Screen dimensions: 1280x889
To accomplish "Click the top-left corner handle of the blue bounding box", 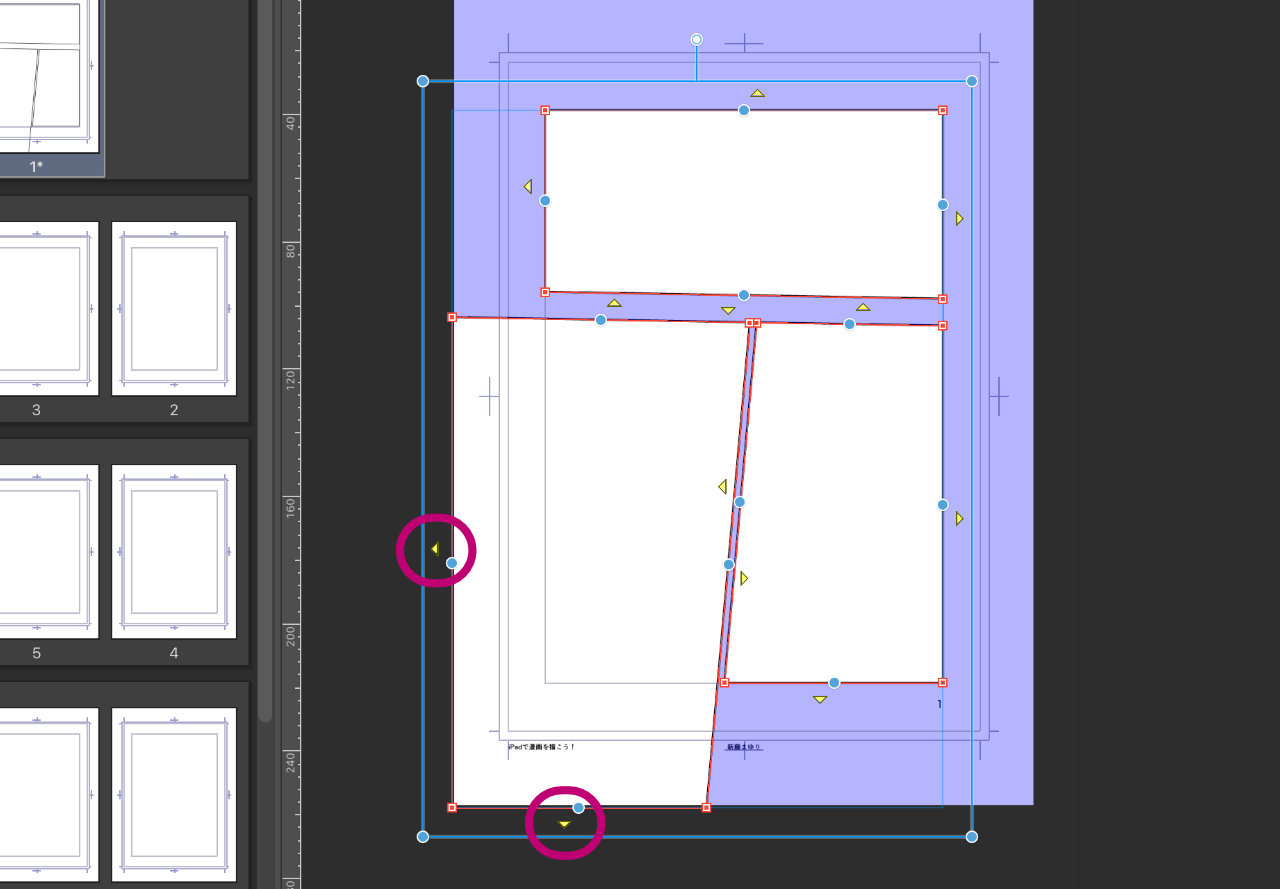I will tap(423, 81).
